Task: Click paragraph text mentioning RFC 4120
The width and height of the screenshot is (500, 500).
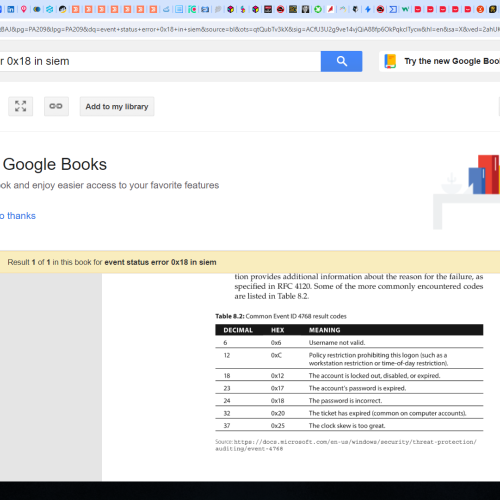Action: [359, 286]
